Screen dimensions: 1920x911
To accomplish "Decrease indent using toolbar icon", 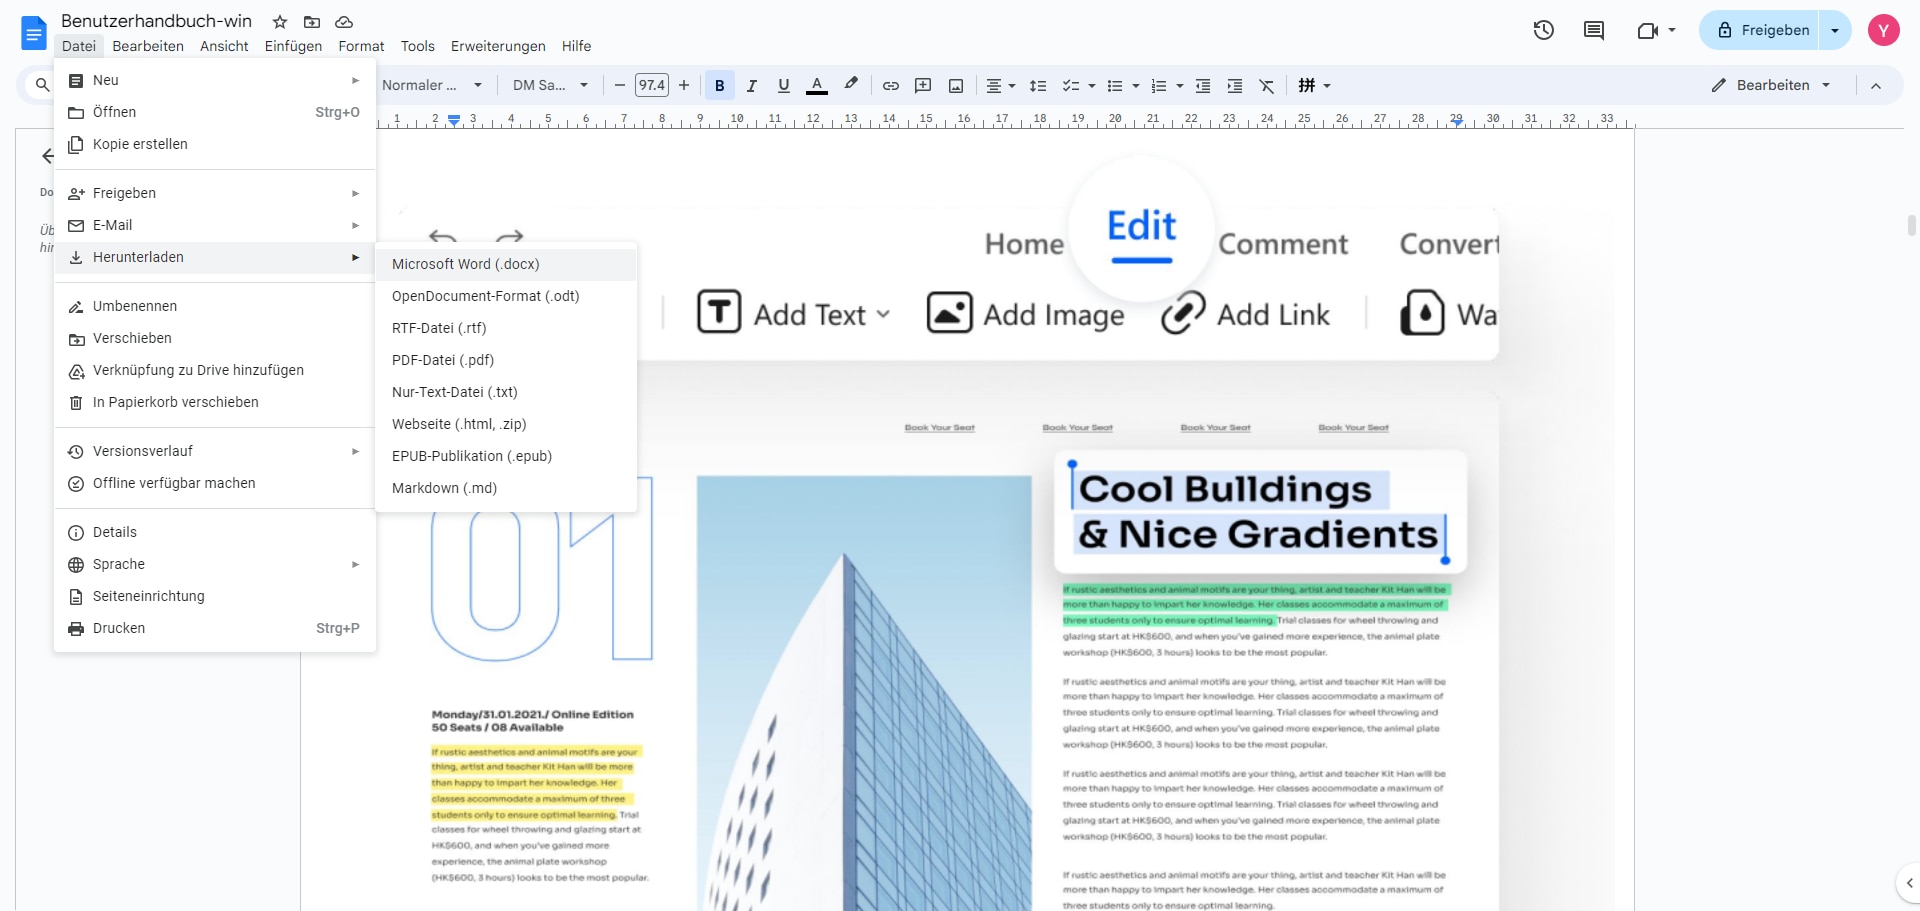I will 1203,86.
